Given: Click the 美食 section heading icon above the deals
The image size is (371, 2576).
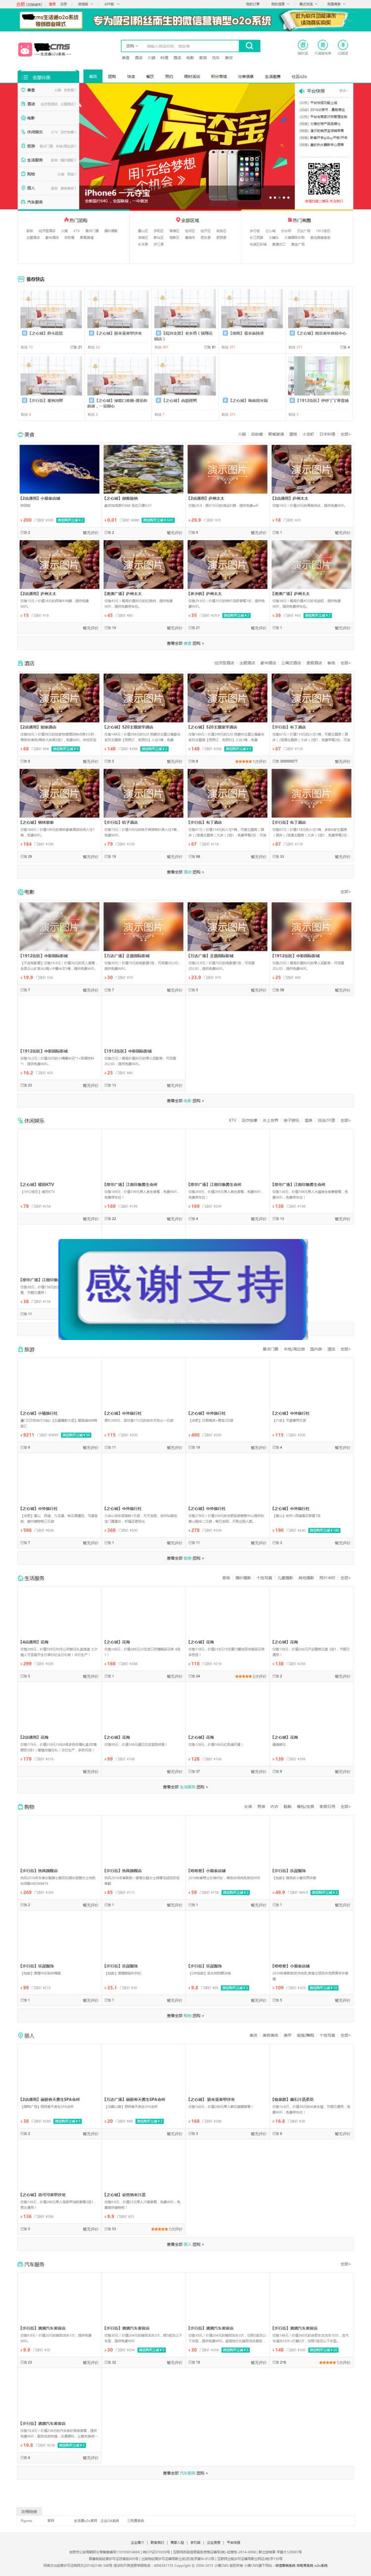Looking at the screenshot, I should coord(21,434).
